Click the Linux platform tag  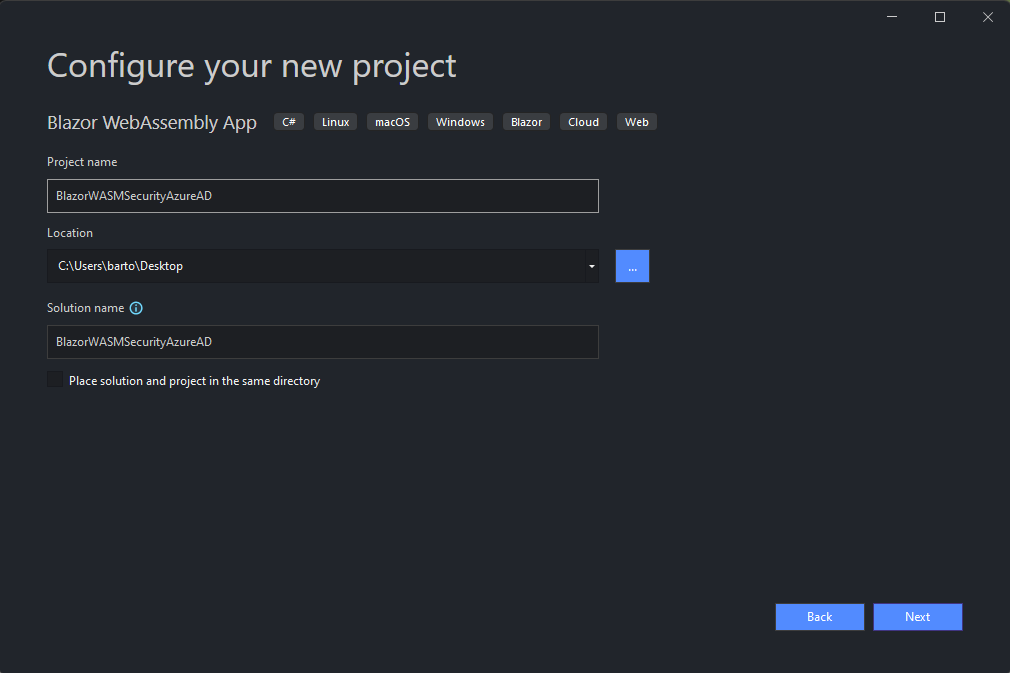[x=335, y=122]
